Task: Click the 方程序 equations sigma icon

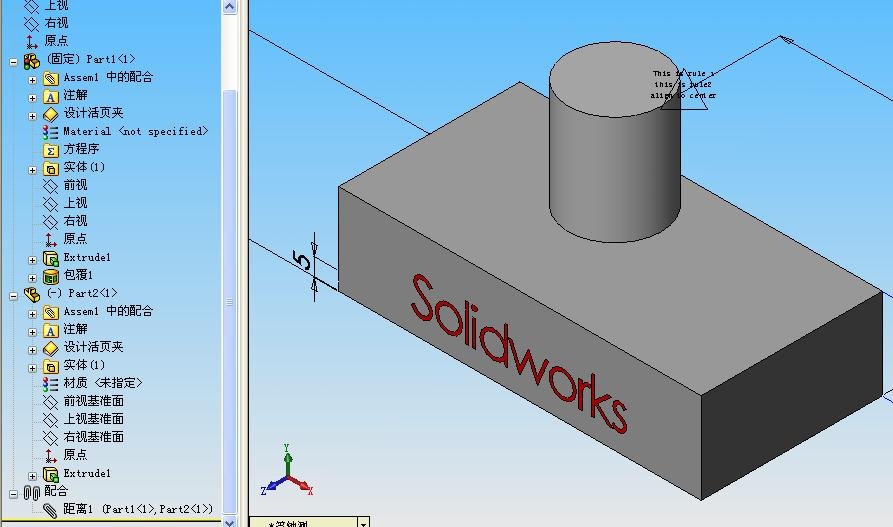Action: click(x=51, y=150)
